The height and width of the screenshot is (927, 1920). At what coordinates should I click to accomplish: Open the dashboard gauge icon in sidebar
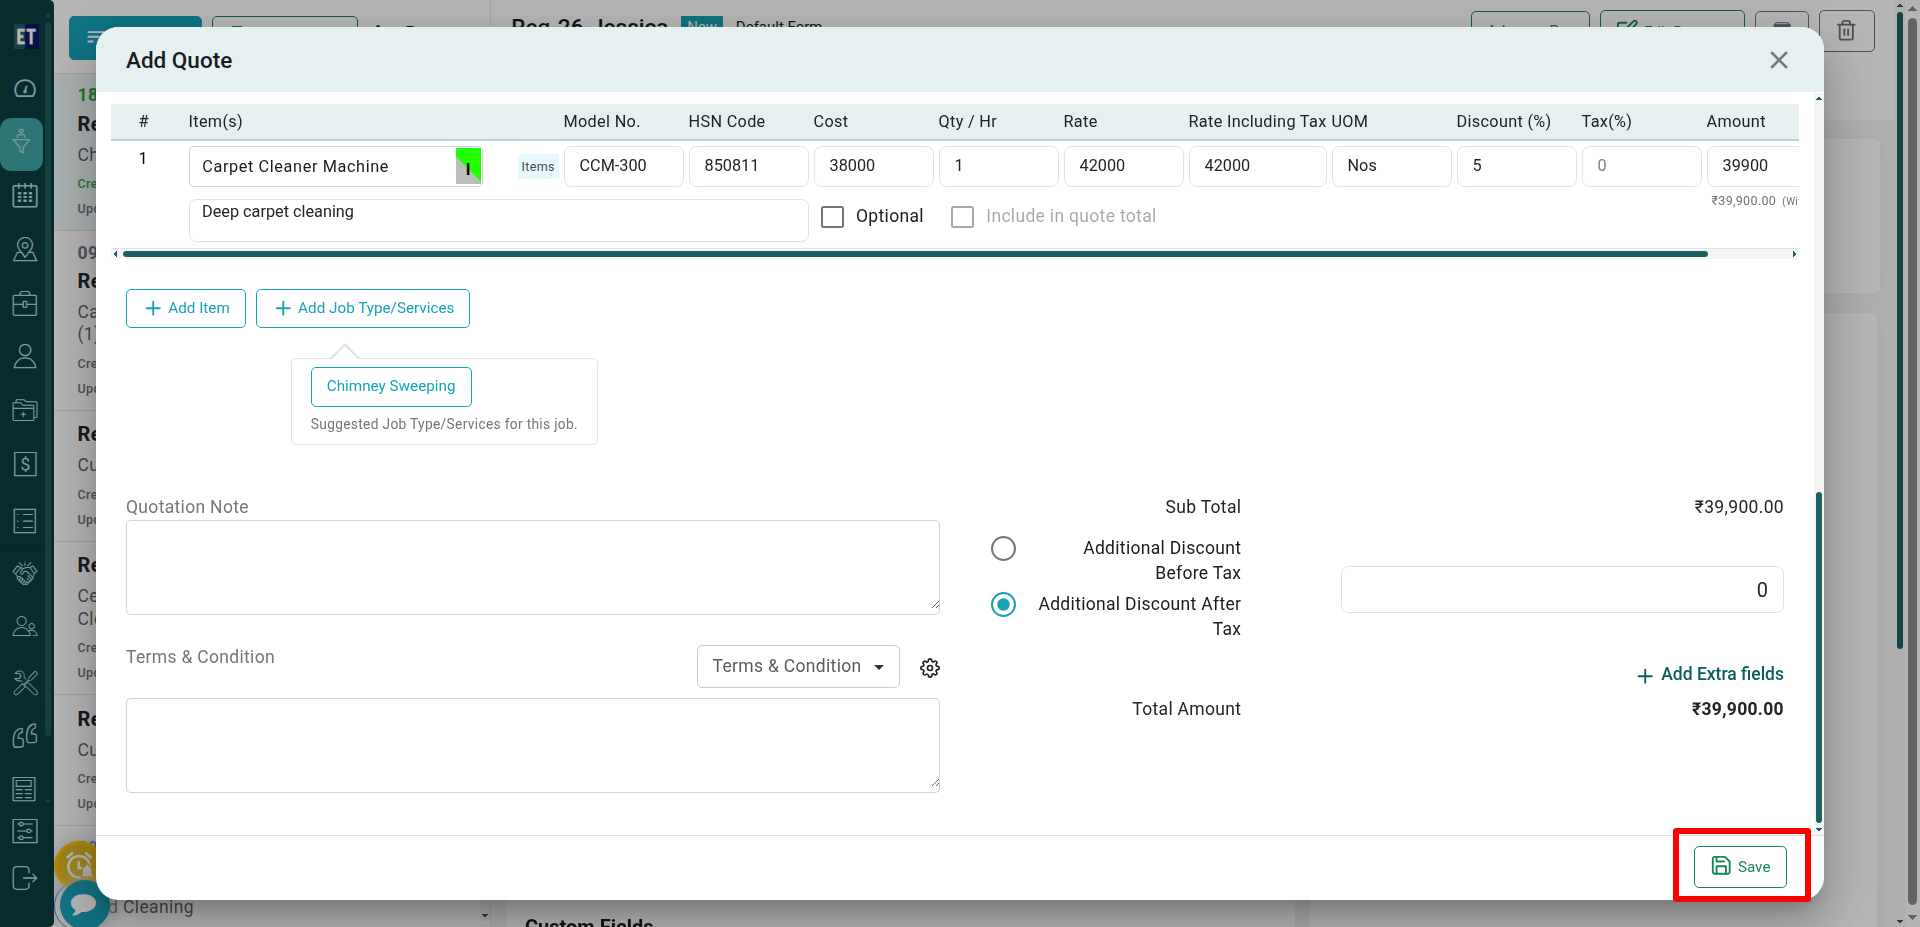(x=25, y=89)
